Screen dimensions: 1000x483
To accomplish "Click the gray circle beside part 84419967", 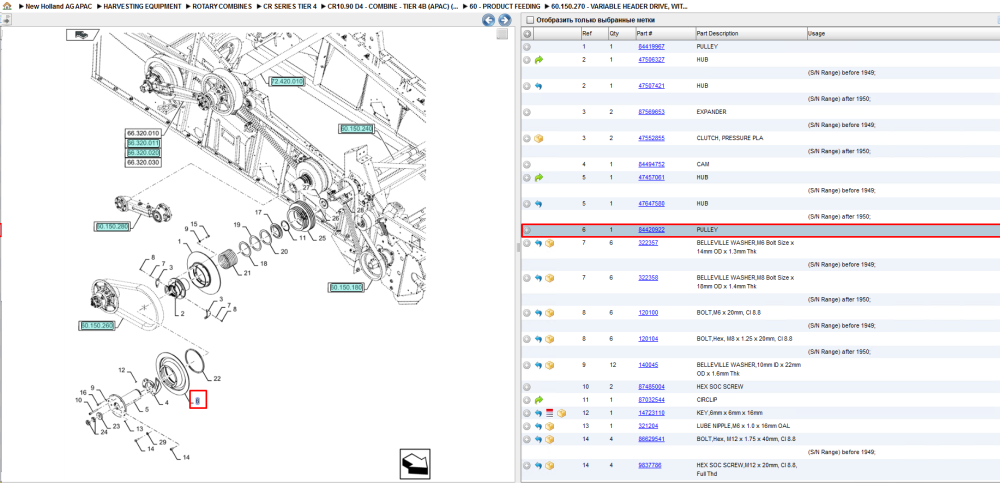I will 527,47.
